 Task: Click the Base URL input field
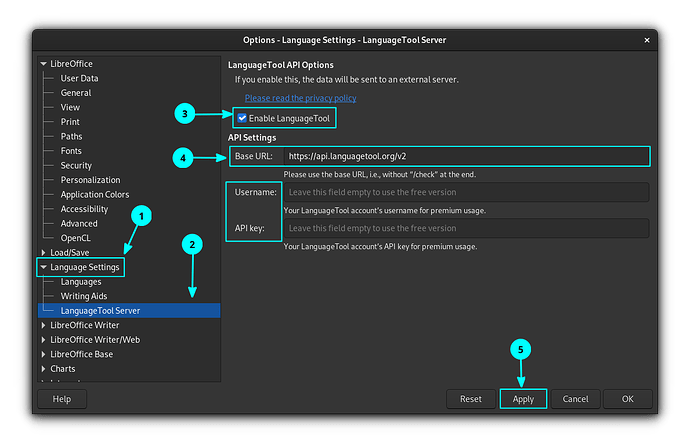click(466, 156)
